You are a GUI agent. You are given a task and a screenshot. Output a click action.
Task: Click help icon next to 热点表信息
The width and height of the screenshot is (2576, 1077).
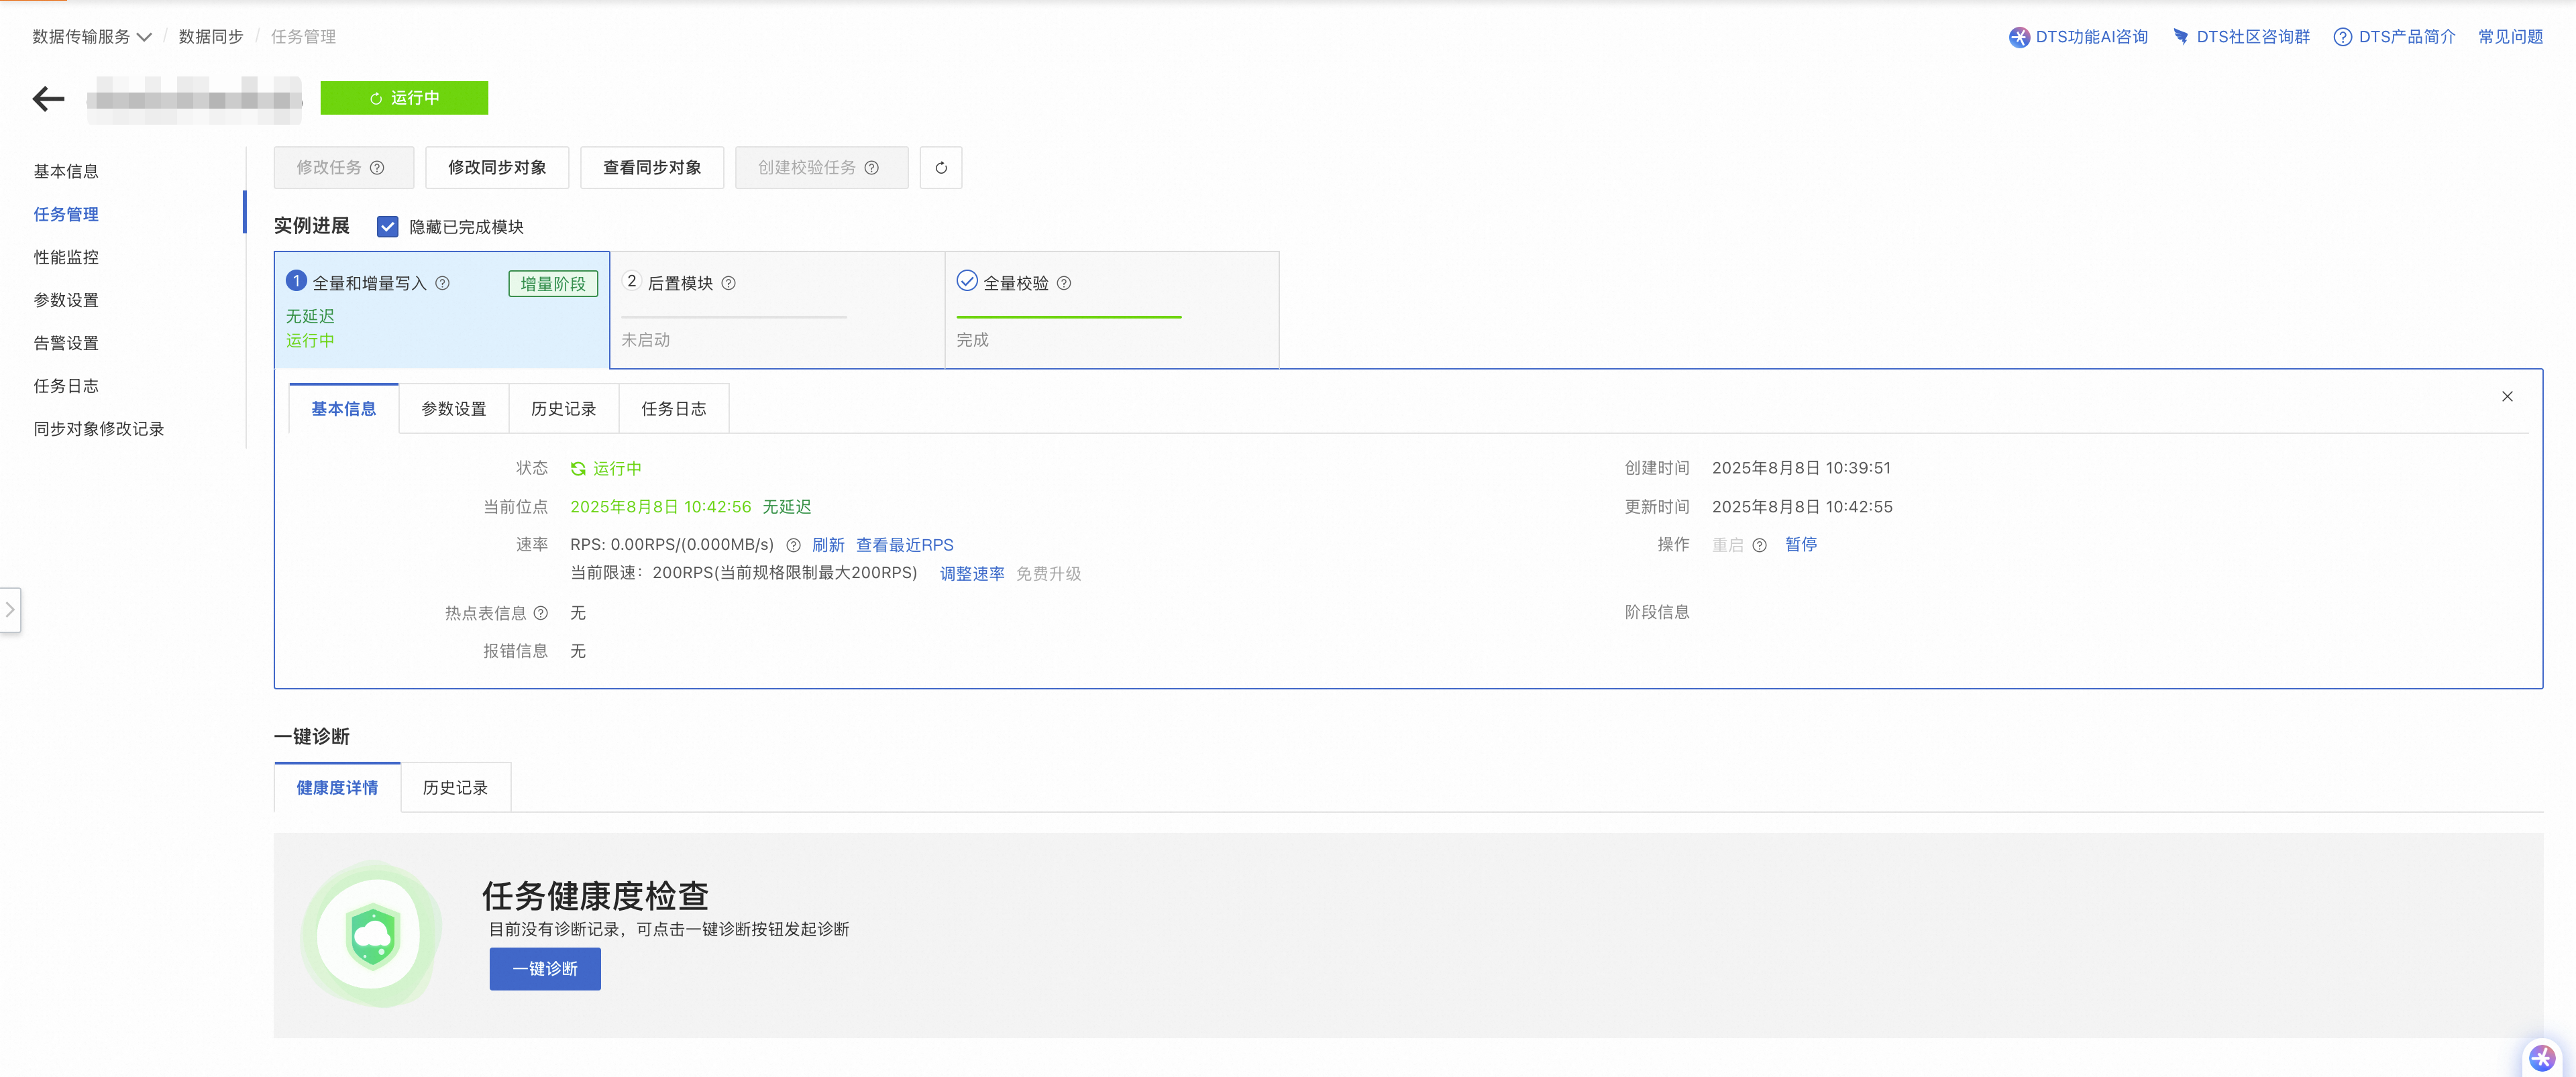[x=540, y=613]
